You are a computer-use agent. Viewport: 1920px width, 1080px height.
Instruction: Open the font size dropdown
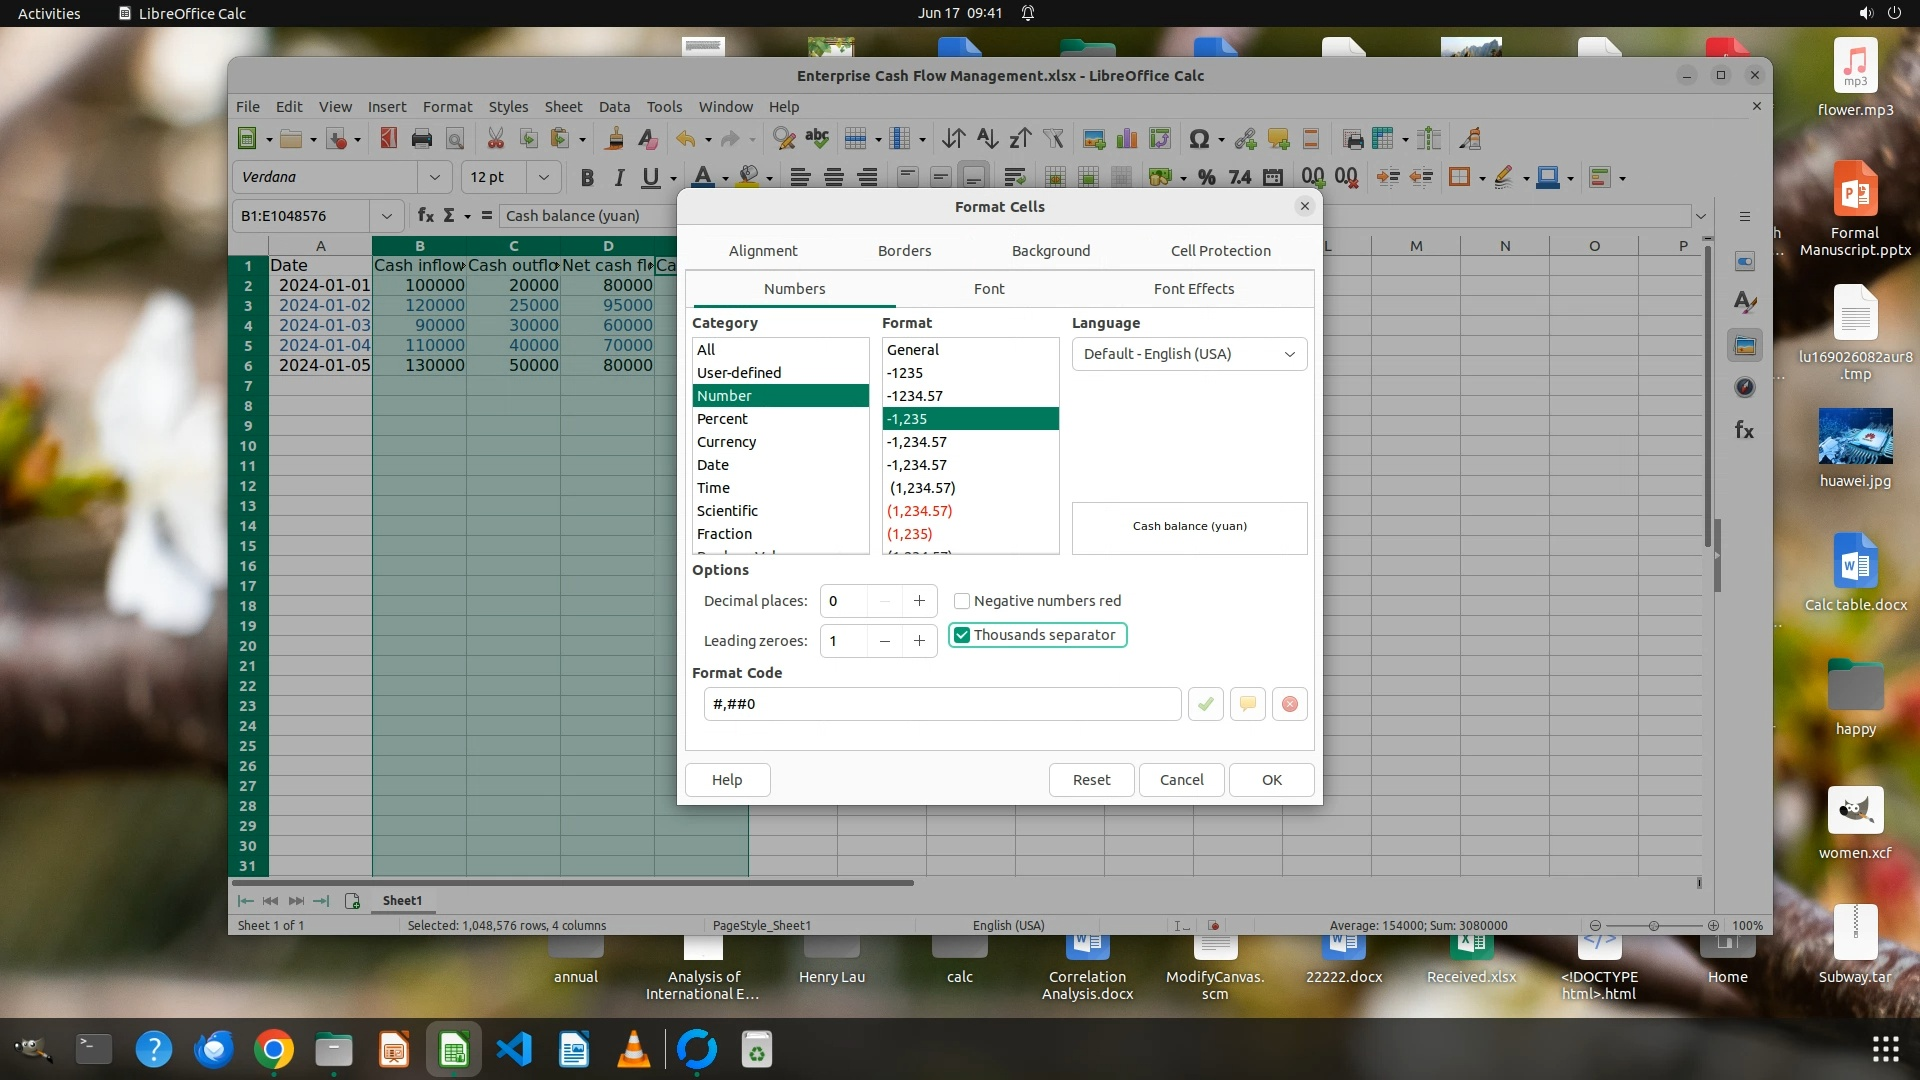tap(543, 178)
